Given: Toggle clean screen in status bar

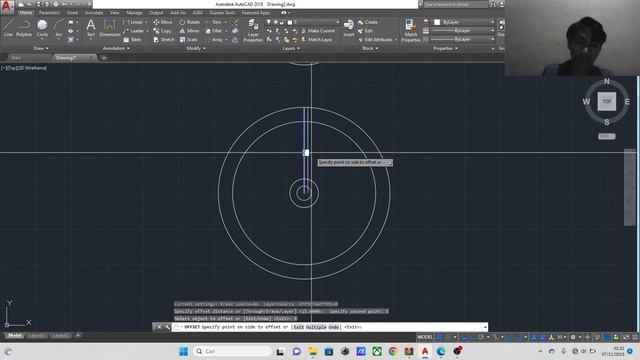Looking at the screenshot, I should [626, 337].
